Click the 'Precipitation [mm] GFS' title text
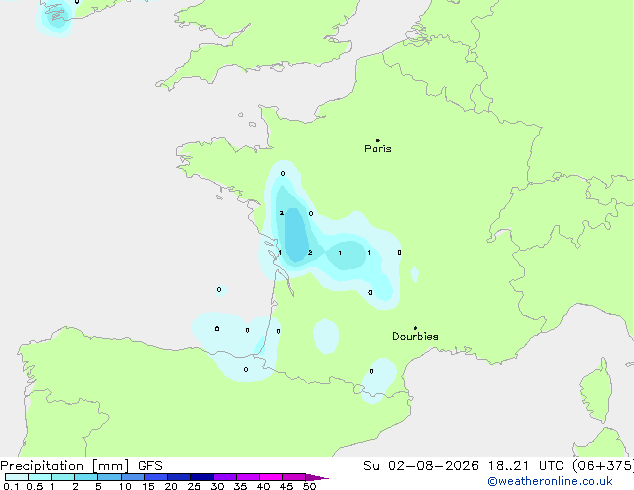Image resolution: width=634 pixels, height=490 pixels. pyautogui.click(x=81, y=466)
